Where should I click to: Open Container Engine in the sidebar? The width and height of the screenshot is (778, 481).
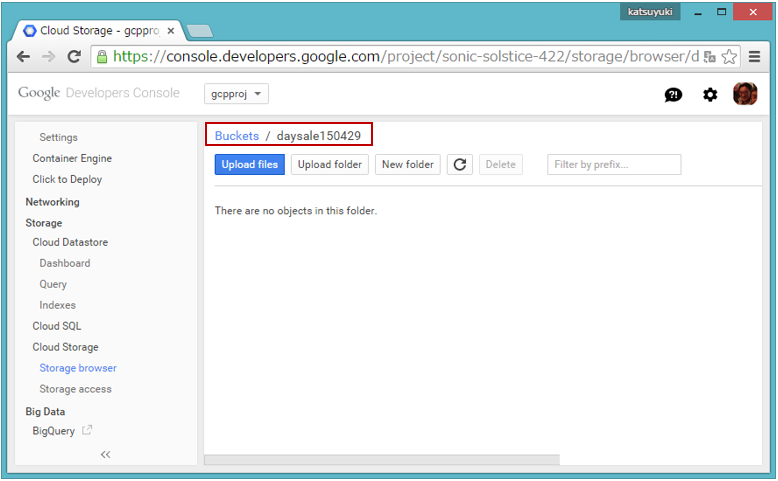[72, 158]
